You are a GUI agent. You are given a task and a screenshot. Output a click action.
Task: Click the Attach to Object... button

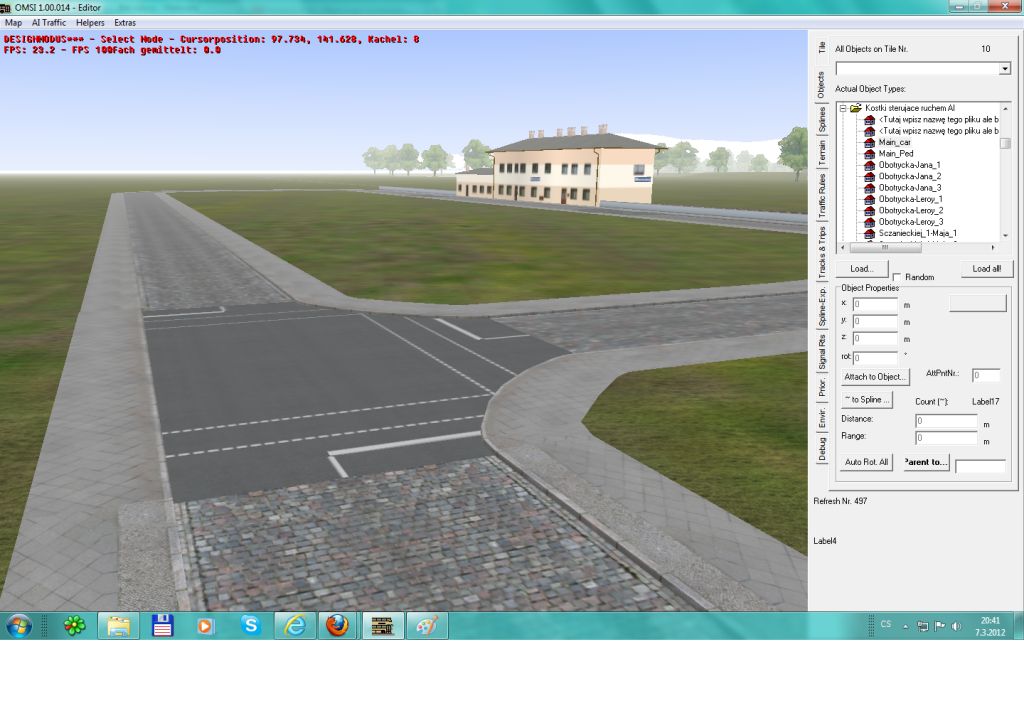[875, 377]
